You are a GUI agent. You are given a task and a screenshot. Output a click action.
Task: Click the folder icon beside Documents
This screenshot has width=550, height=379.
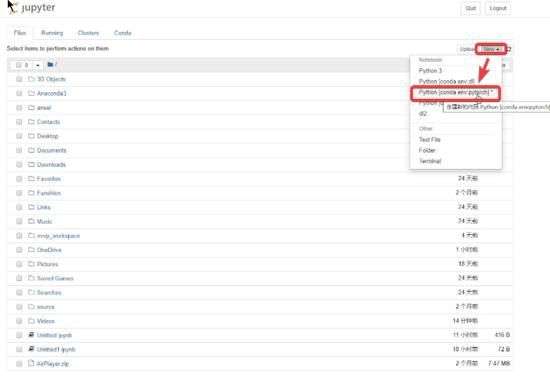pos(31,150)
